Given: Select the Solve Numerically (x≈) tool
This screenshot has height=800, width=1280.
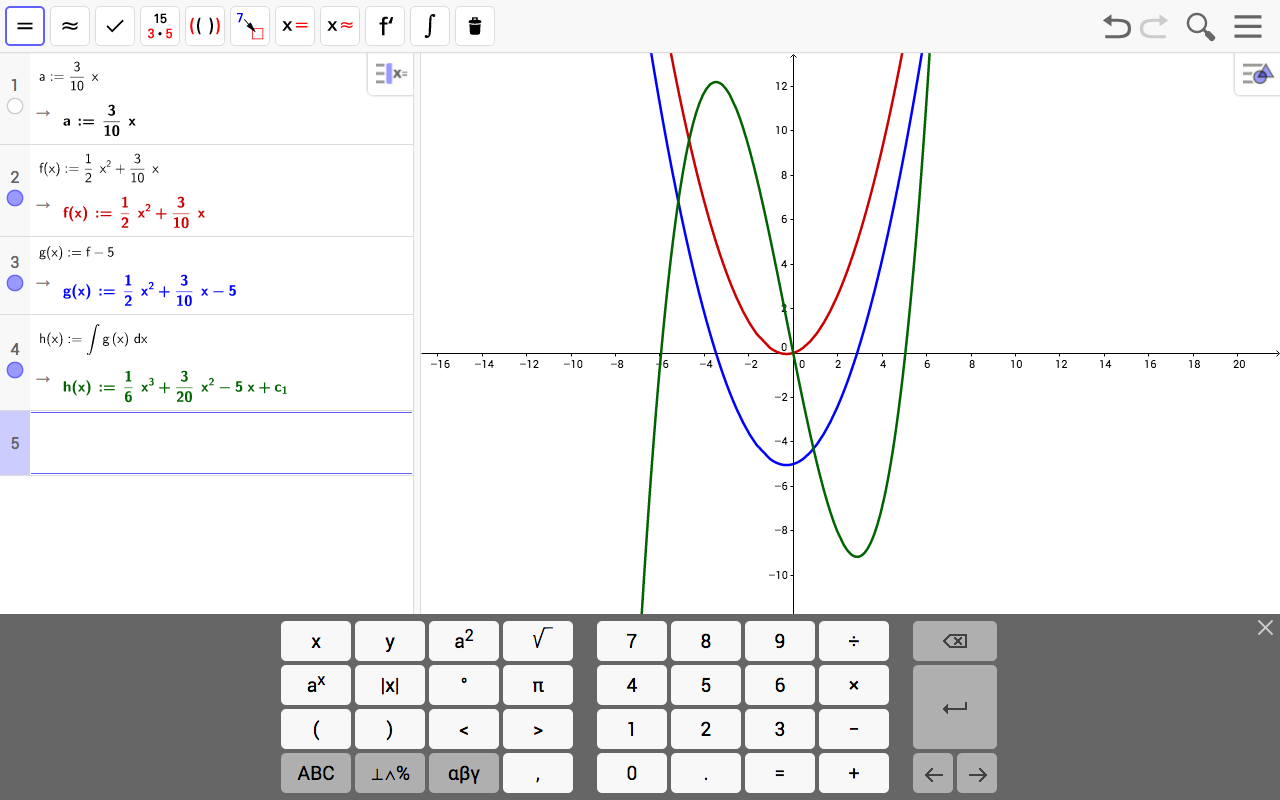Looking at the screenshot, I should pyautogui.click(x=340, y=26).
